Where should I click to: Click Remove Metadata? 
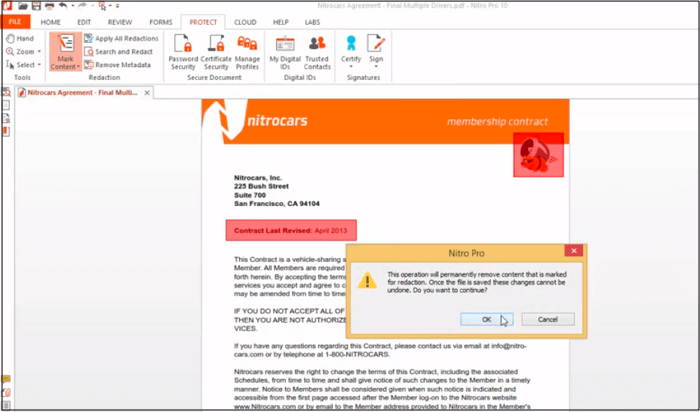[x=118, y=65]
